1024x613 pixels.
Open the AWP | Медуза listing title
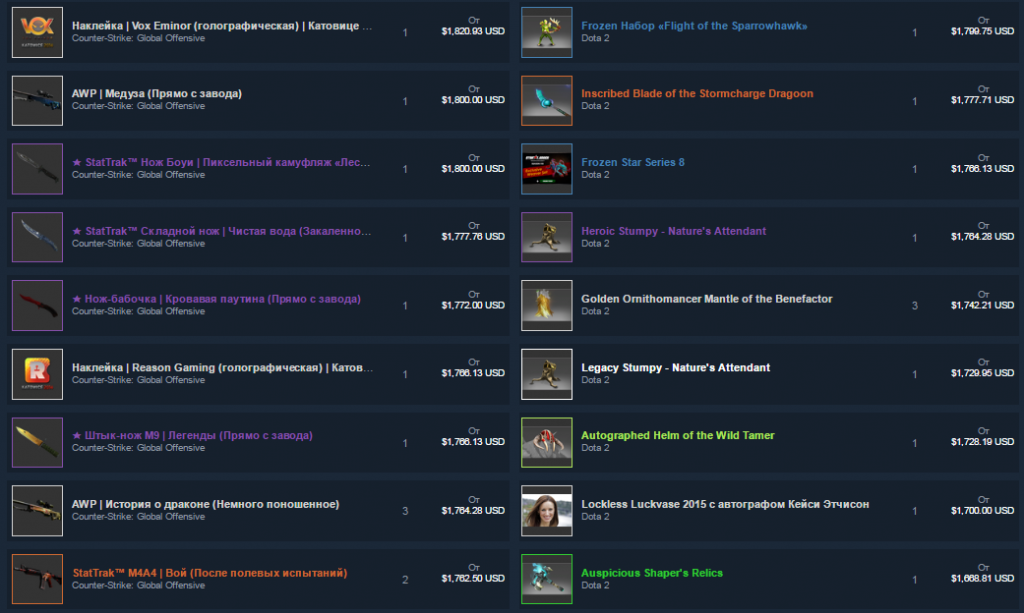coord(157,93)
